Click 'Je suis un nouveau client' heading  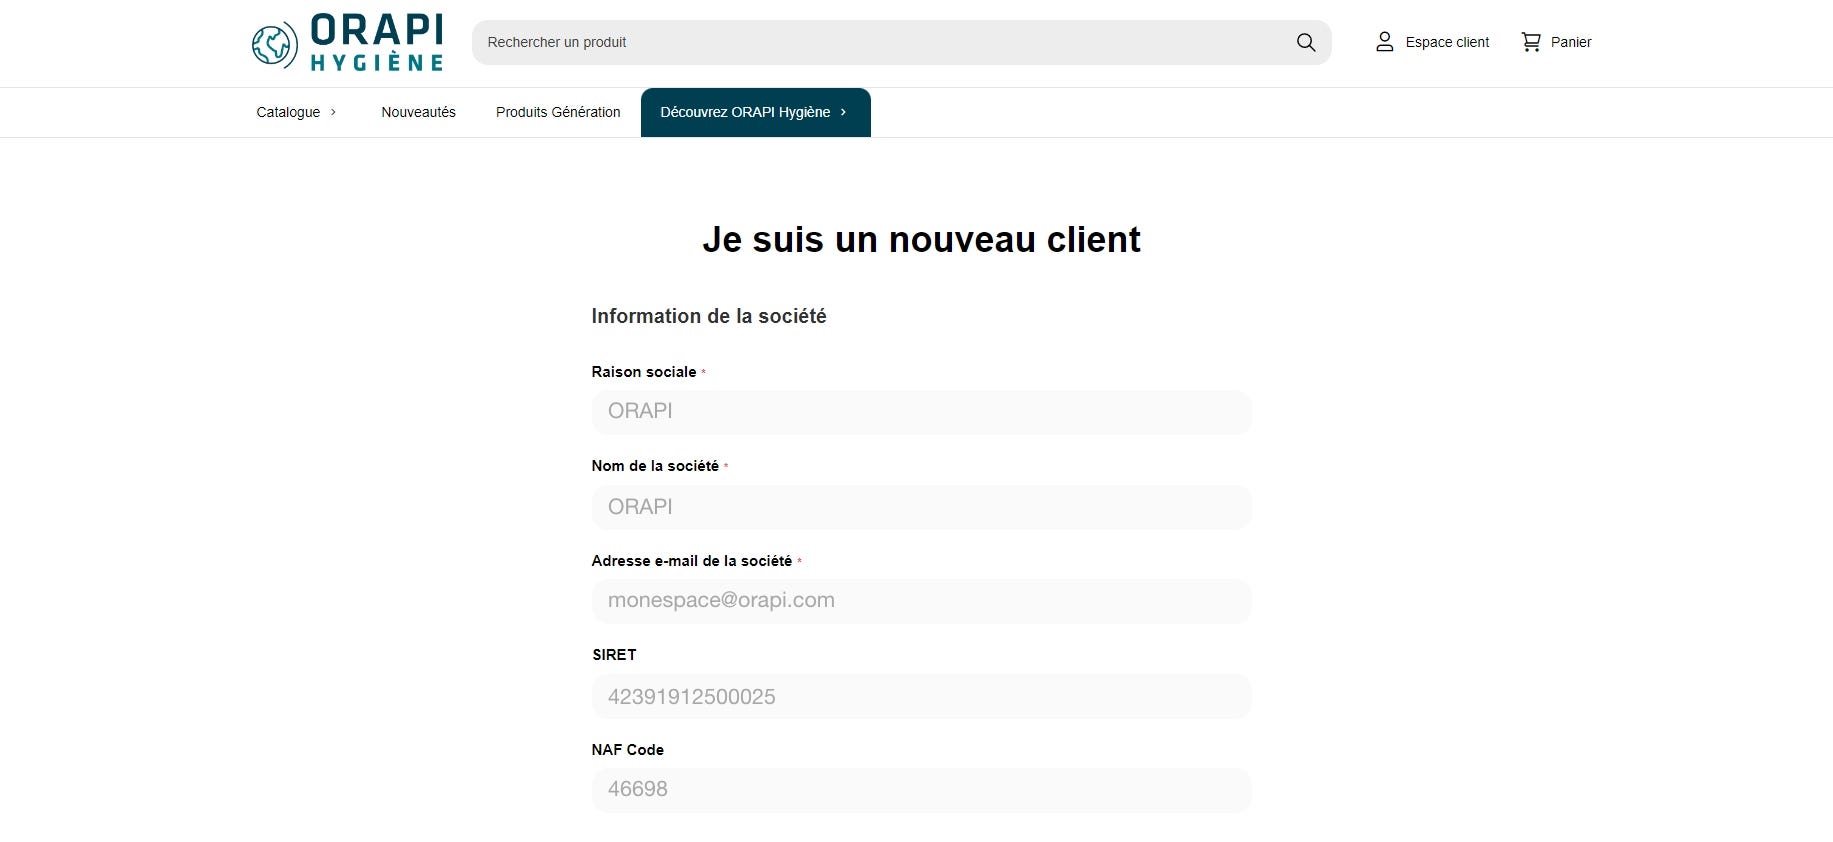click(x=921, y=240)
